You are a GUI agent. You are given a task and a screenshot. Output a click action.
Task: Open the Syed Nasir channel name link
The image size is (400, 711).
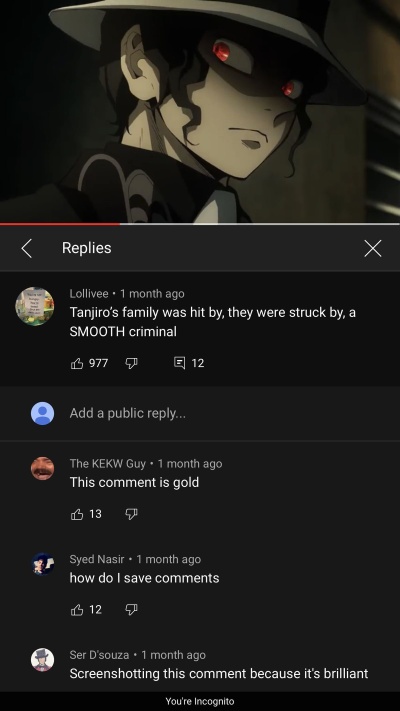point(97,560)
